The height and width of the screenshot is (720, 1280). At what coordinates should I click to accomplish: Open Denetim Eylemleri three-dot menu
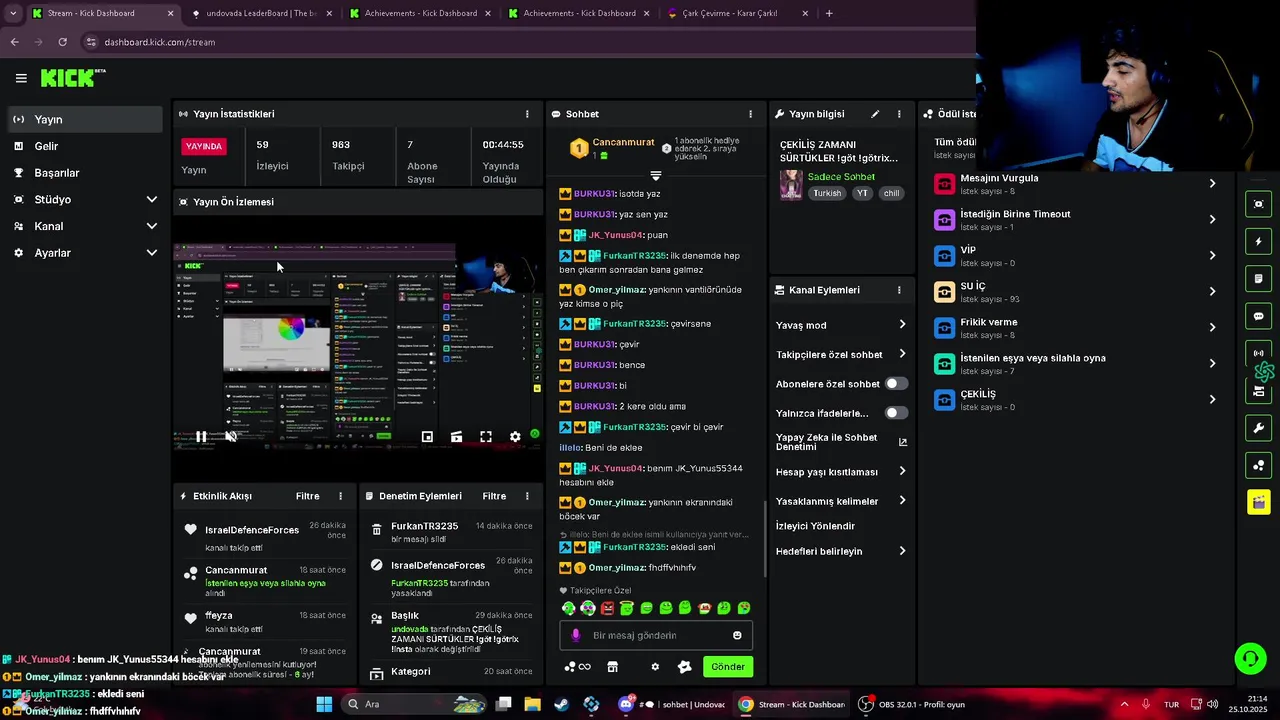[527, 496]
